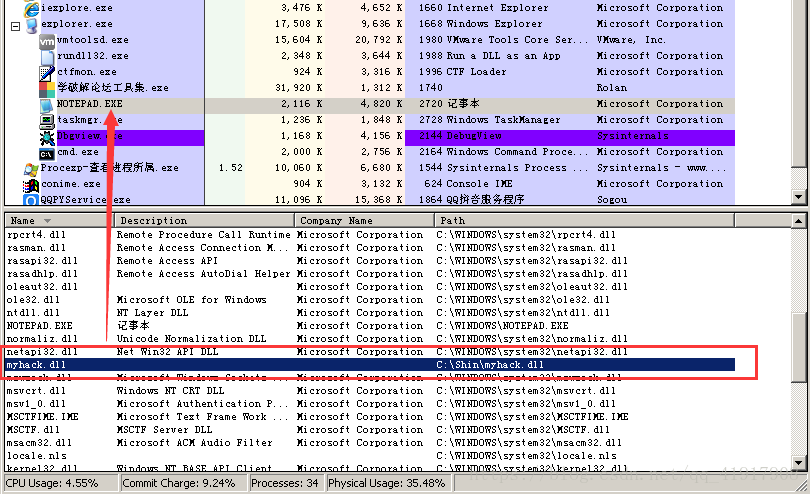Viewport: 810px width, 494px height.
Task: Select the ole32.dll row
Action: coord(369,300)
